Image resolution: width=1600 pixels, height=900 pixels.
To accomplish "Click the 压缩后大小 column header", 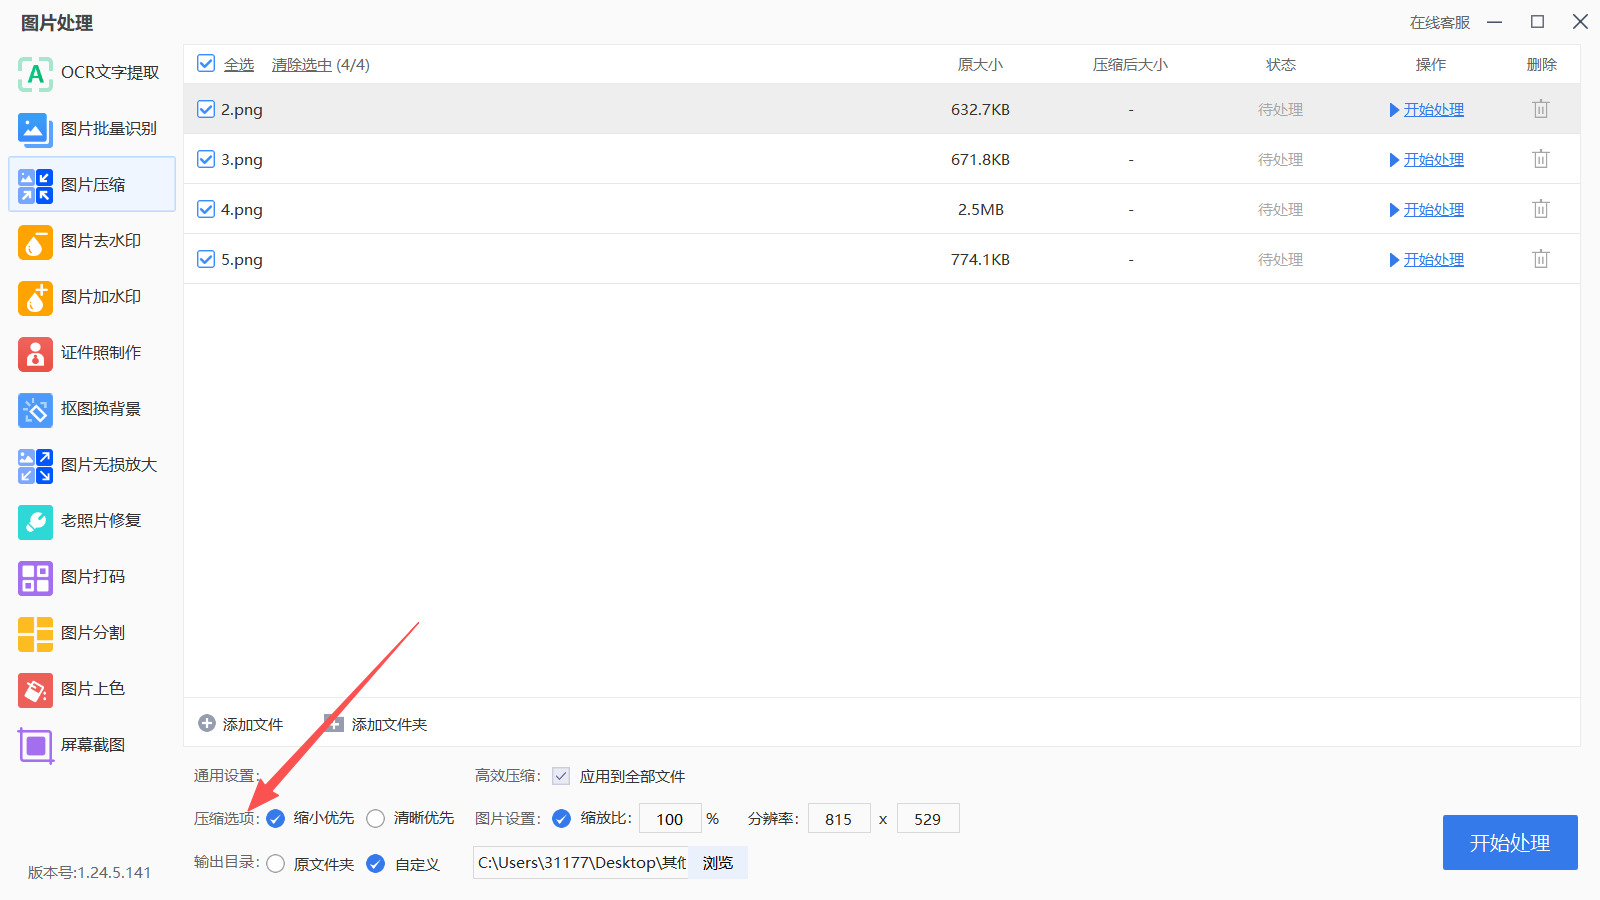I will (x=1130, y=65).
